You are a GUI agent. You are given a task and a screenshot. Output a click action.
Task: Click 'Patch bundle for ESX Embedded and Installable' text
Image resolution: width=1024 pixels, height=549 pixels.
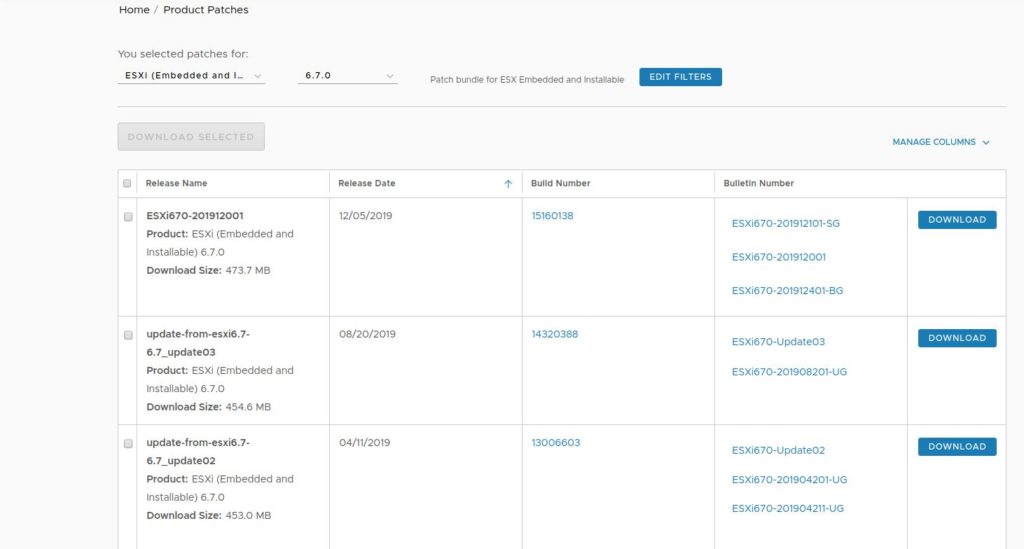[x=527, y=80]
